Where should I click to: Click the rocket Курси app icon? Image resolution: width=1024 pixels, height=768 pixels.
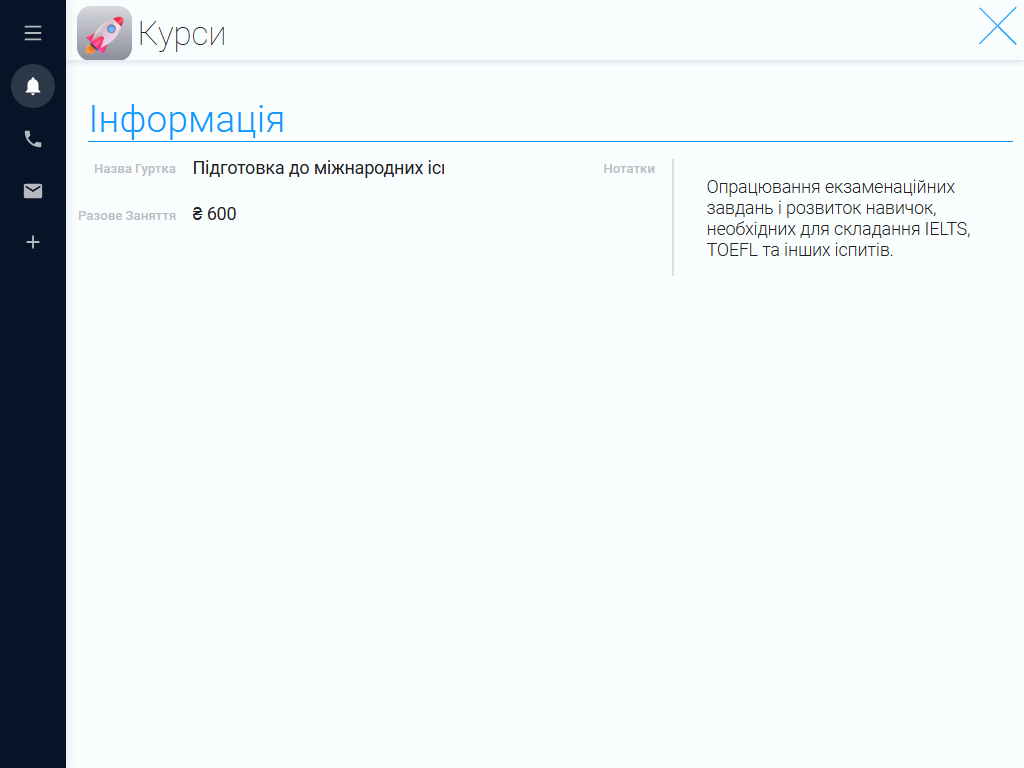coord(104,33)
